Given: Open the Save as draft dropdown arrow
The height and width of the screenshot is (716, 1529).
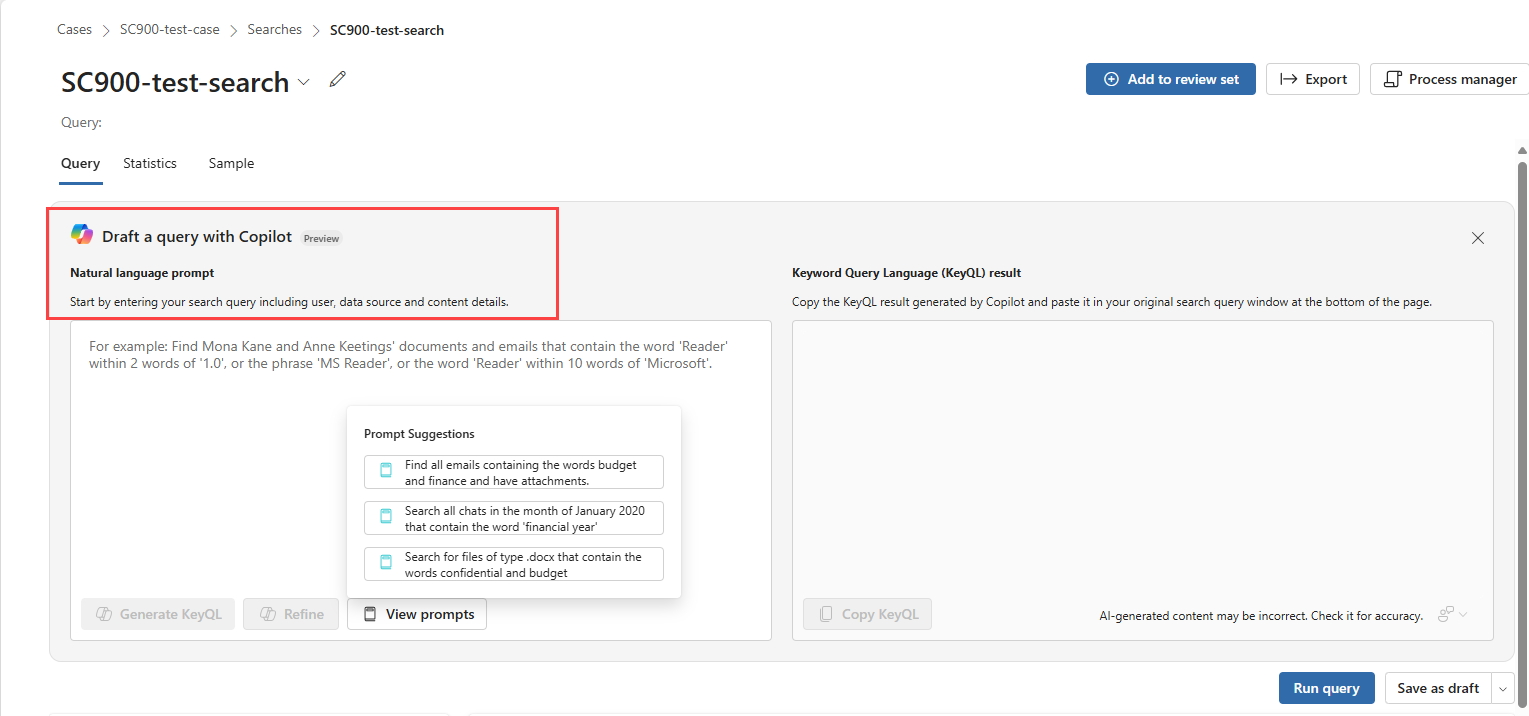Looking at the screenshot, I should pos(1502,688).
